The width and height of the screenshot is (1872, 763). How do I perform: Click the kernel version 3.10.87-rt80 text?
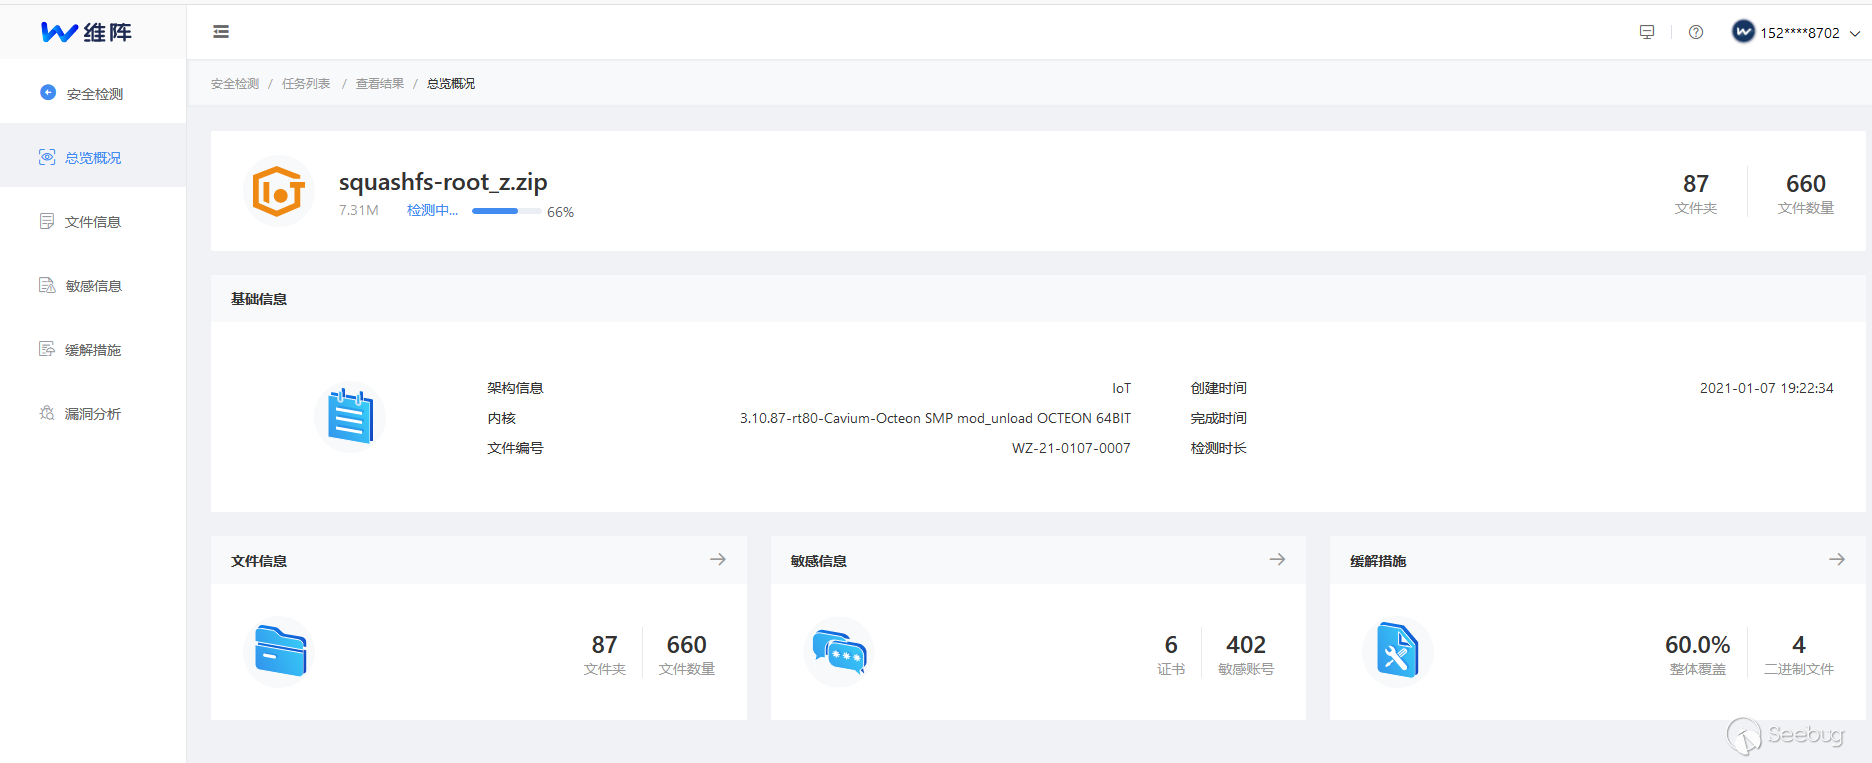[x=935, y=418]
